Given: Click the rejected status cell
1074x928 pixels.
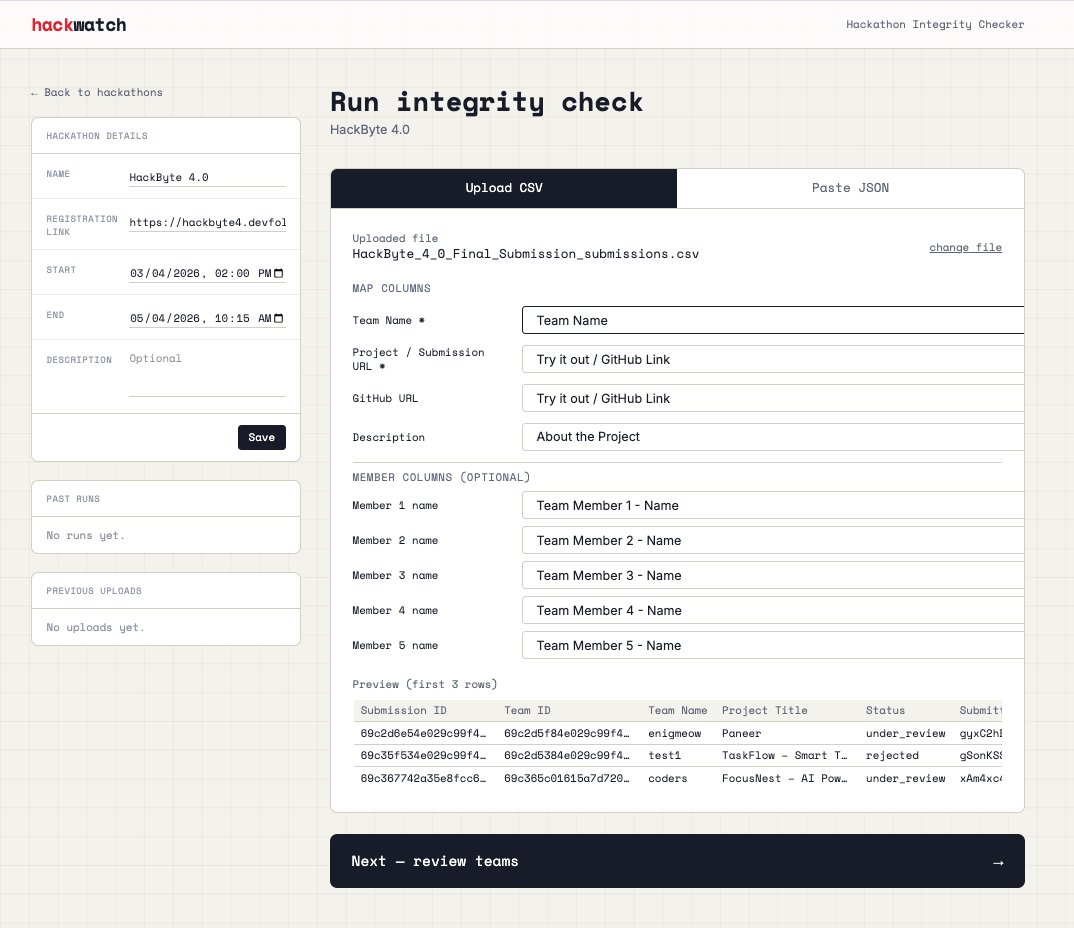Looking at the screenshot, I should click(x=892, y=755).
